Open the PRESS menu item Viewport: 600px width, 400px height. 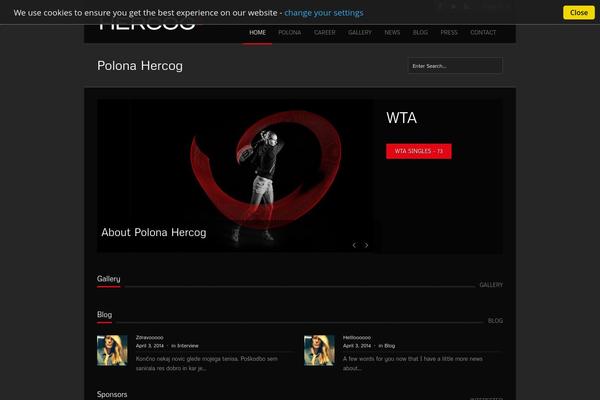click(449, 33)
